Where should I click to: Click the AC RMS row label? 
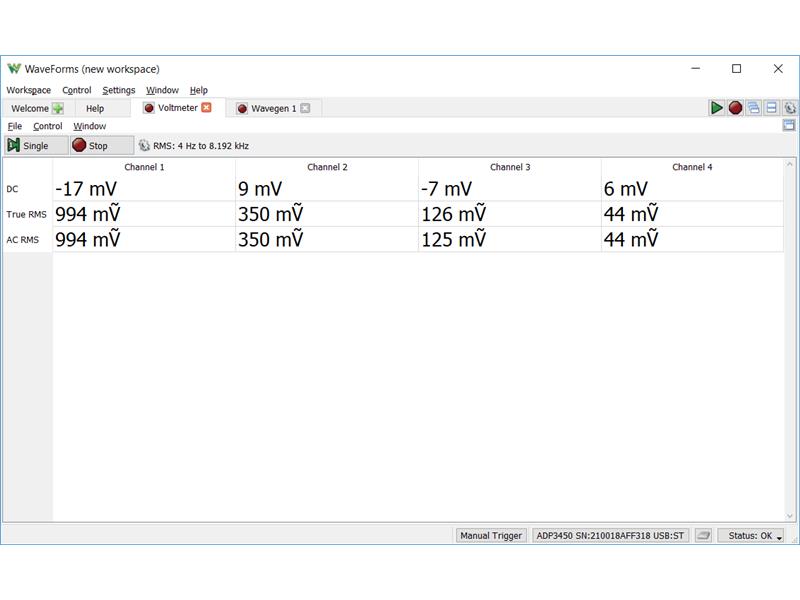(22, 239)
